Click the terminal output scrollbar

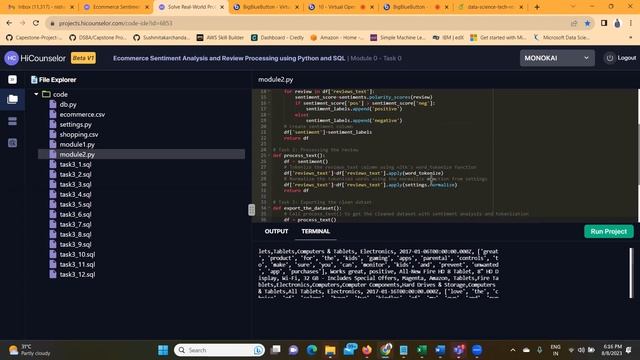tap(631, 273)
